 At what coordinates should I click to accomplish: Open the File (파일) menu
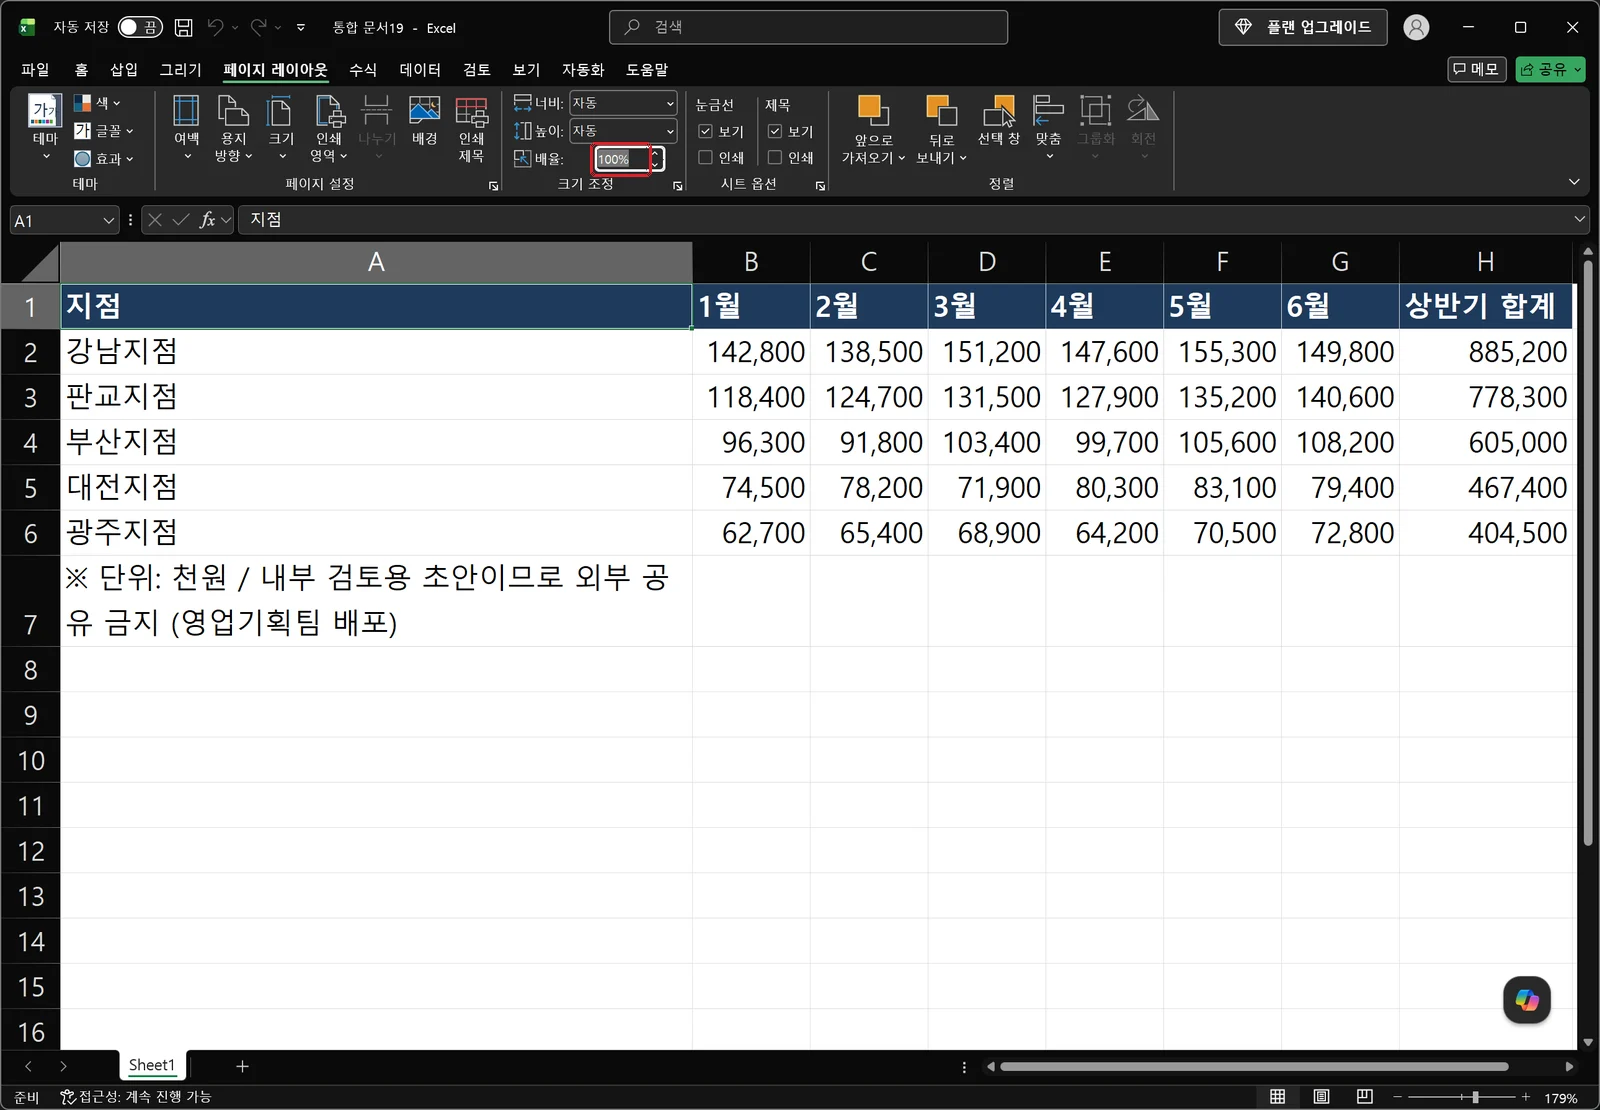tap(35, 70)
